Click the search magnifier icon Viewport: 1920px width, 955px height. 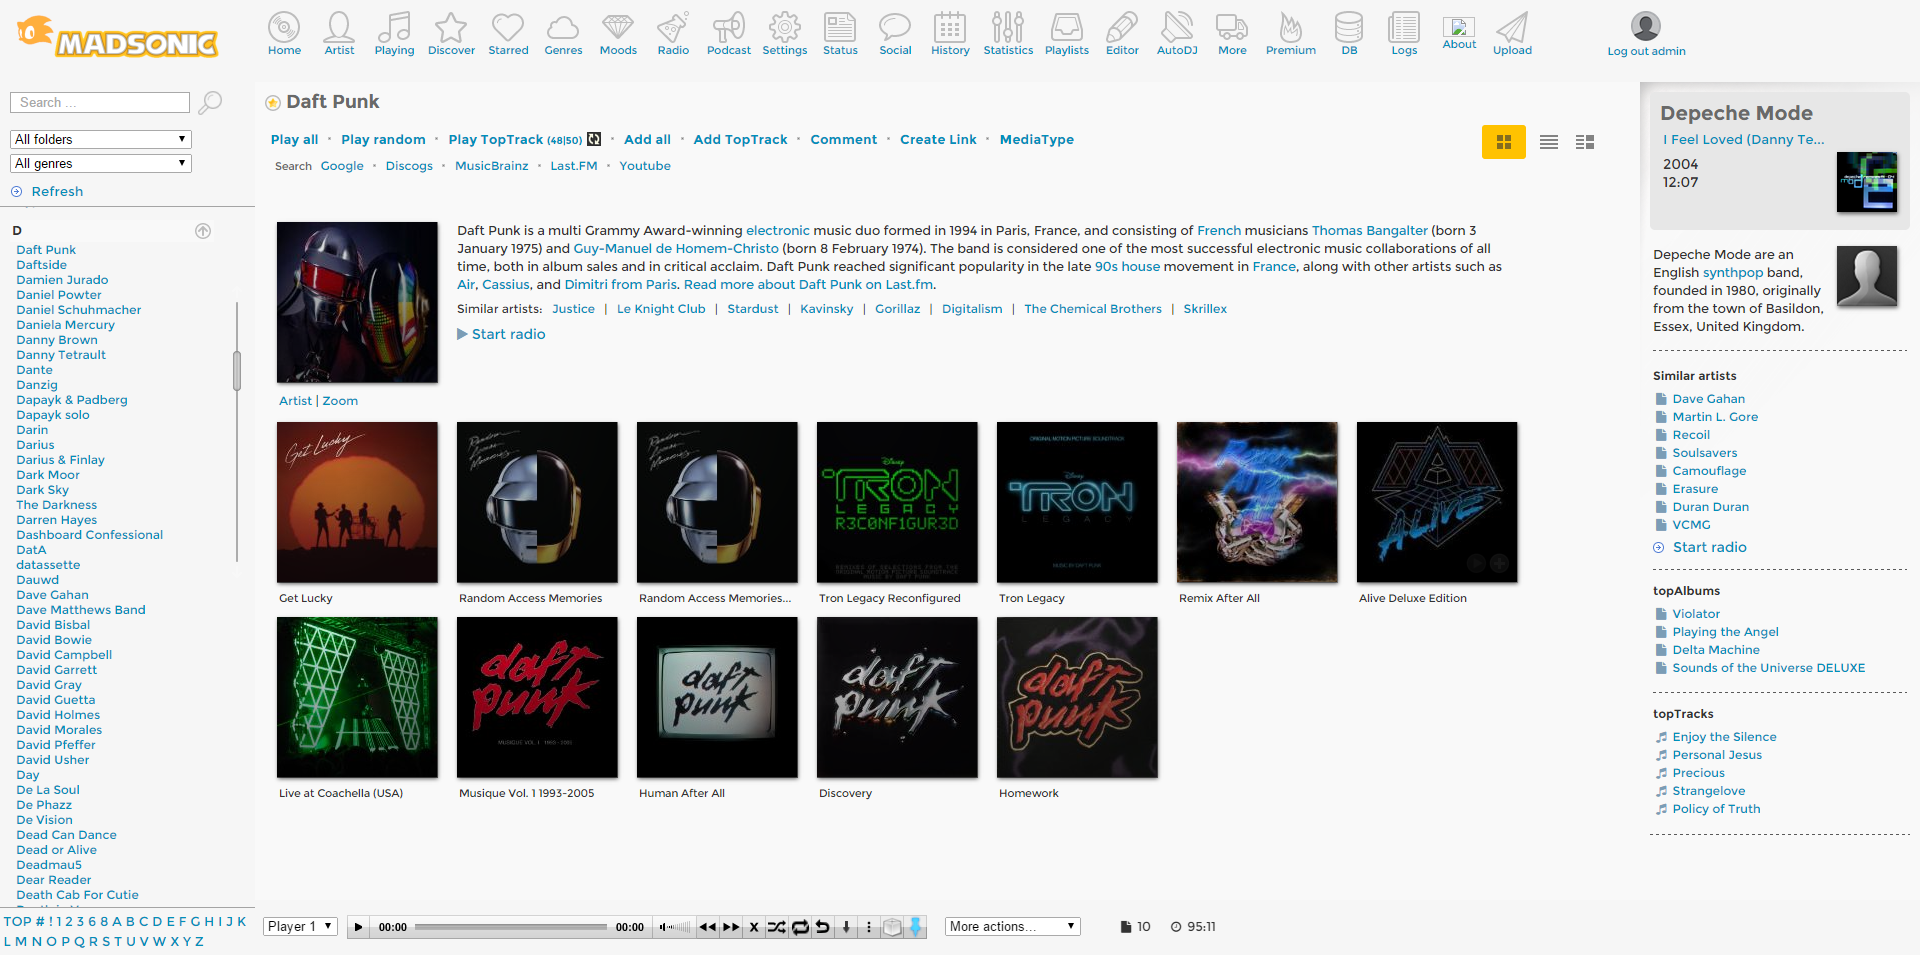pos(210,102)
